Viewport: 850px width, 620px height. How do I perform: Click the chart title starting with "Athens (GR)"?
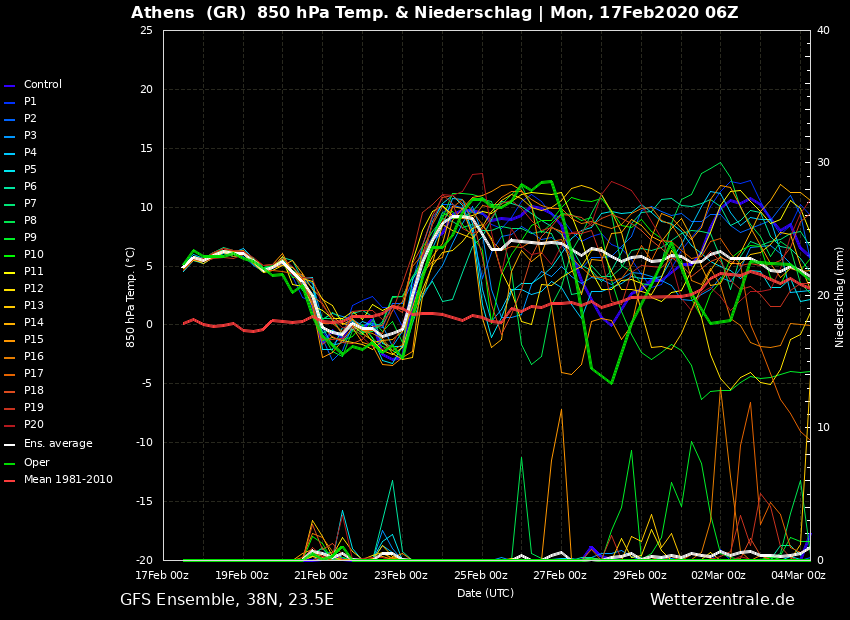435,13
